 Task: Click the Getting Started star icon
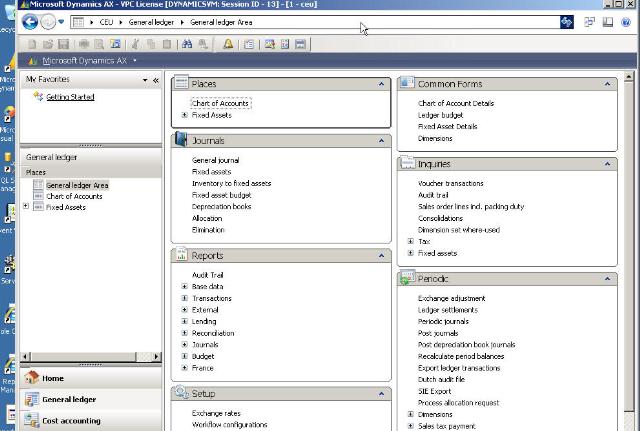click(x=38, y=96)
